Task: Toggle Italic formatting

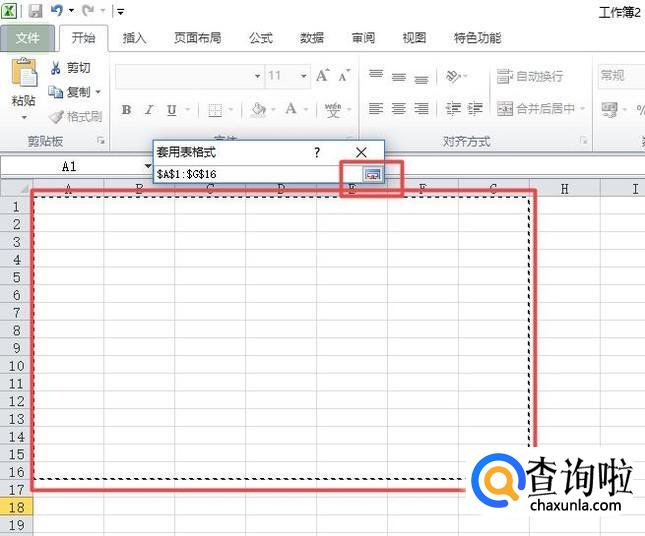Action: (149, 110)
